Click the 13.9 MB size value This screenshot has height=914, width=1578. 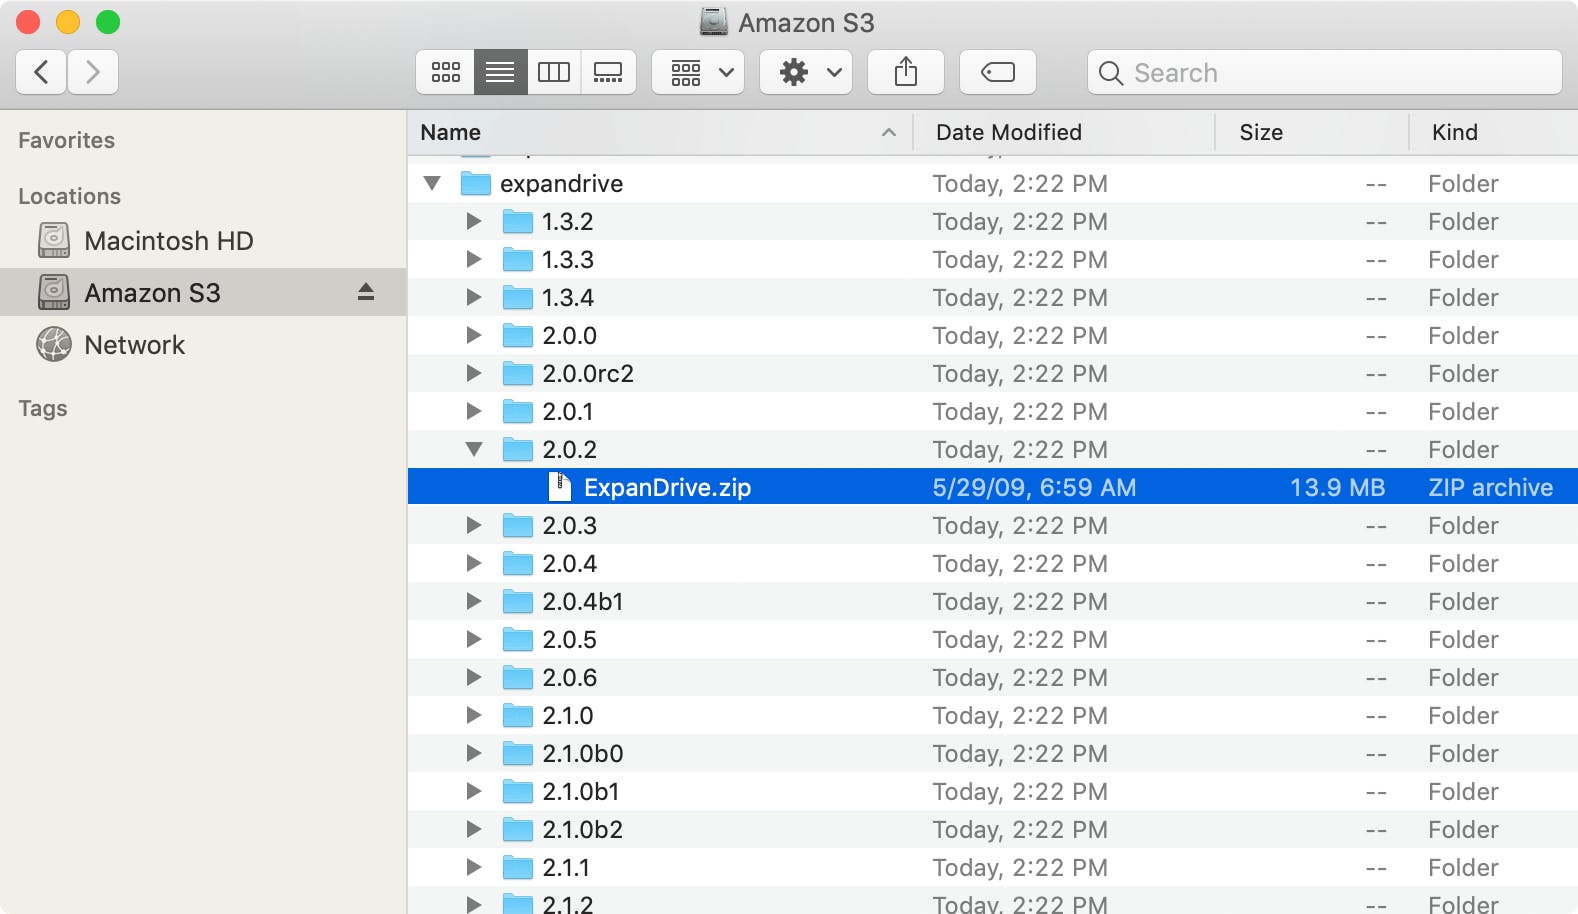click(x=1337, y=487)
